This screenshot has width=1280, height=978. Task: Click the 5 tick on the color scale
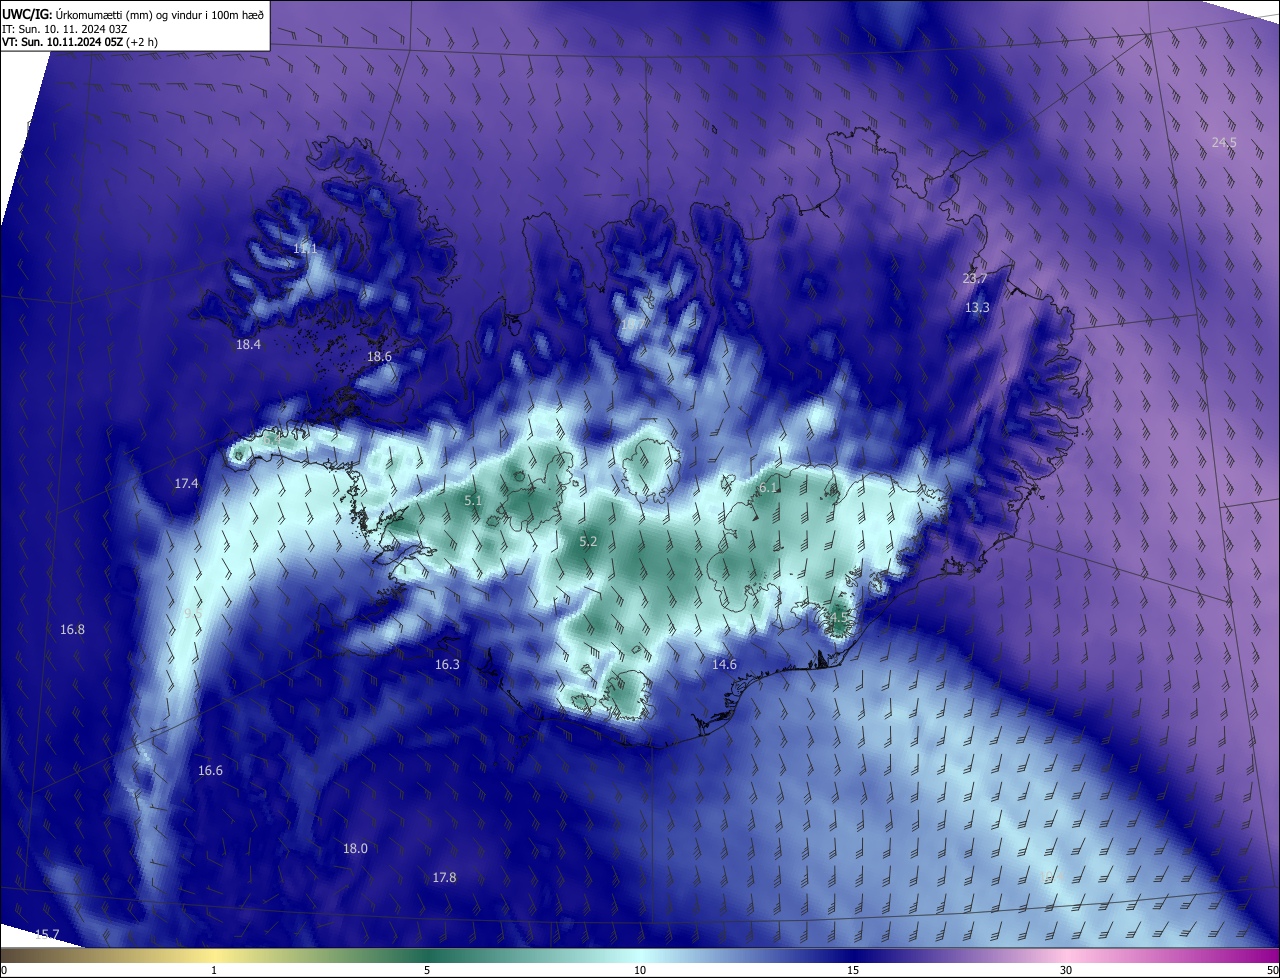pyautogui.click(x=427, y=970)
